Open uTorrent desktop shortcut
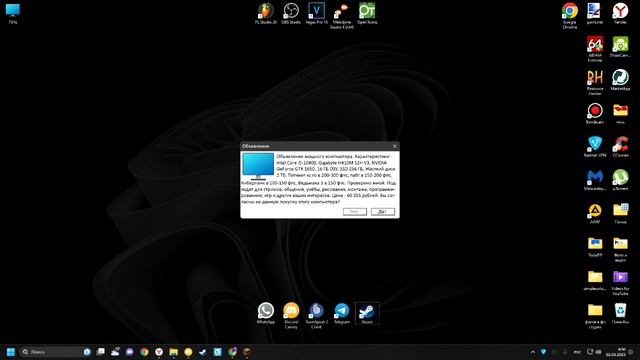The height and width of the screenshot is (360, 640). [x=620, y=180]
